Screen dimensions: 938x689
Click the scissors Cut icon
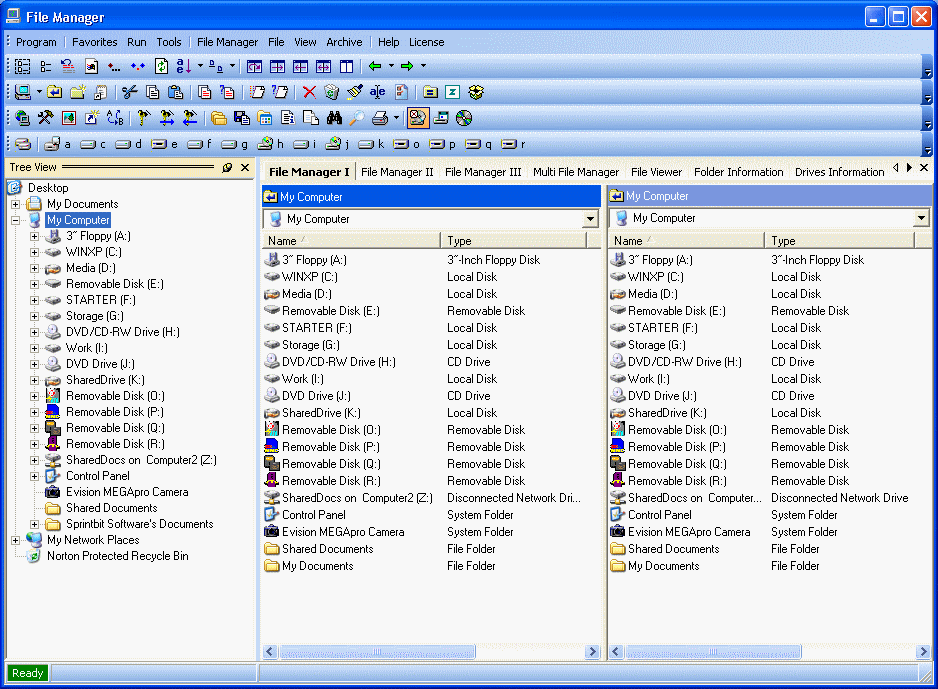tap(129, 92)
